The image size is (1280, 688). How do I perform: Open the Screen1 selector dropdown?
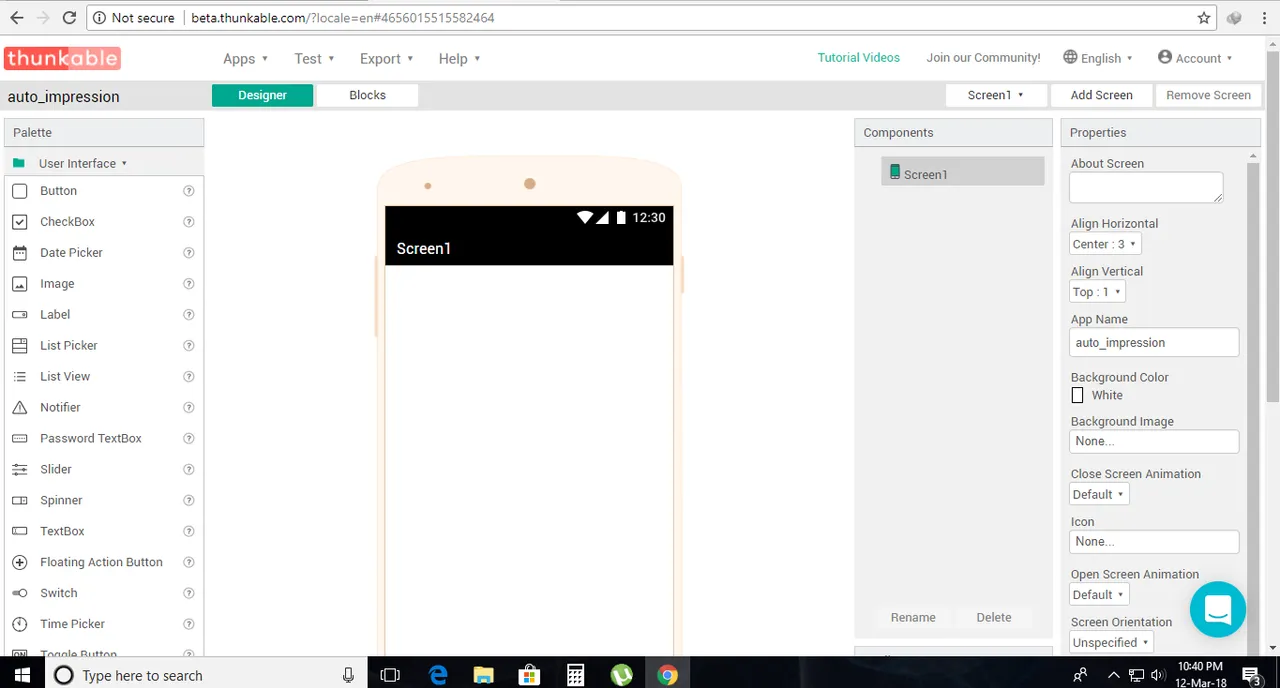click(996, 95)
